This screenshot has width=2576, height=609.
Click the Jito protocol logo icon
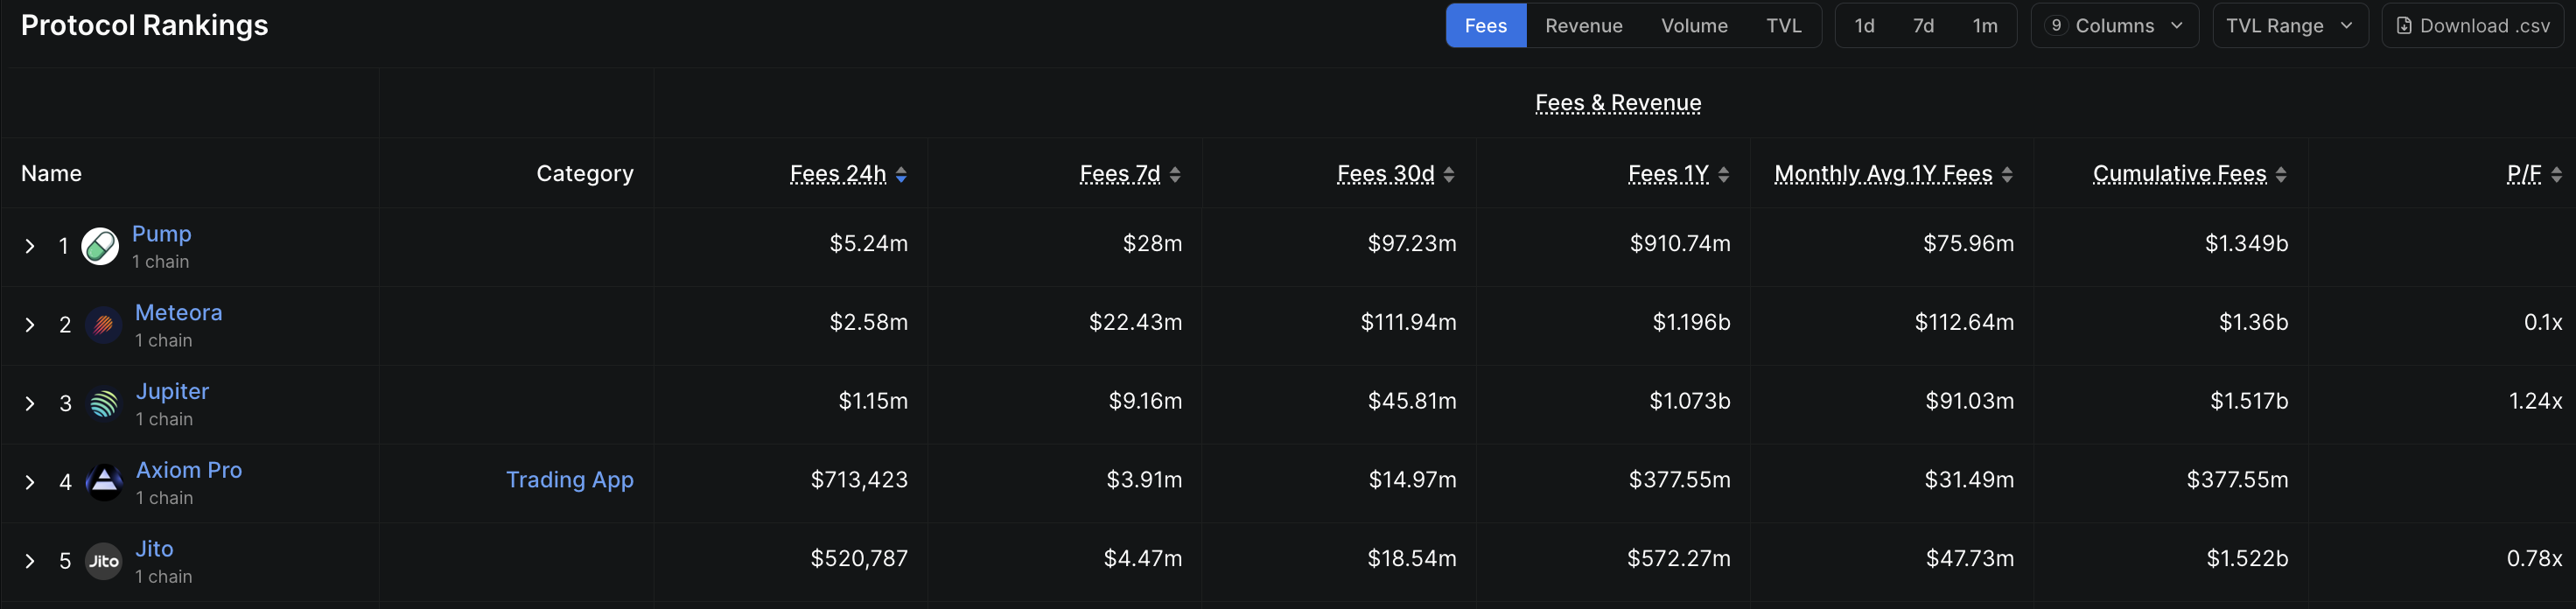click(103, 561)
